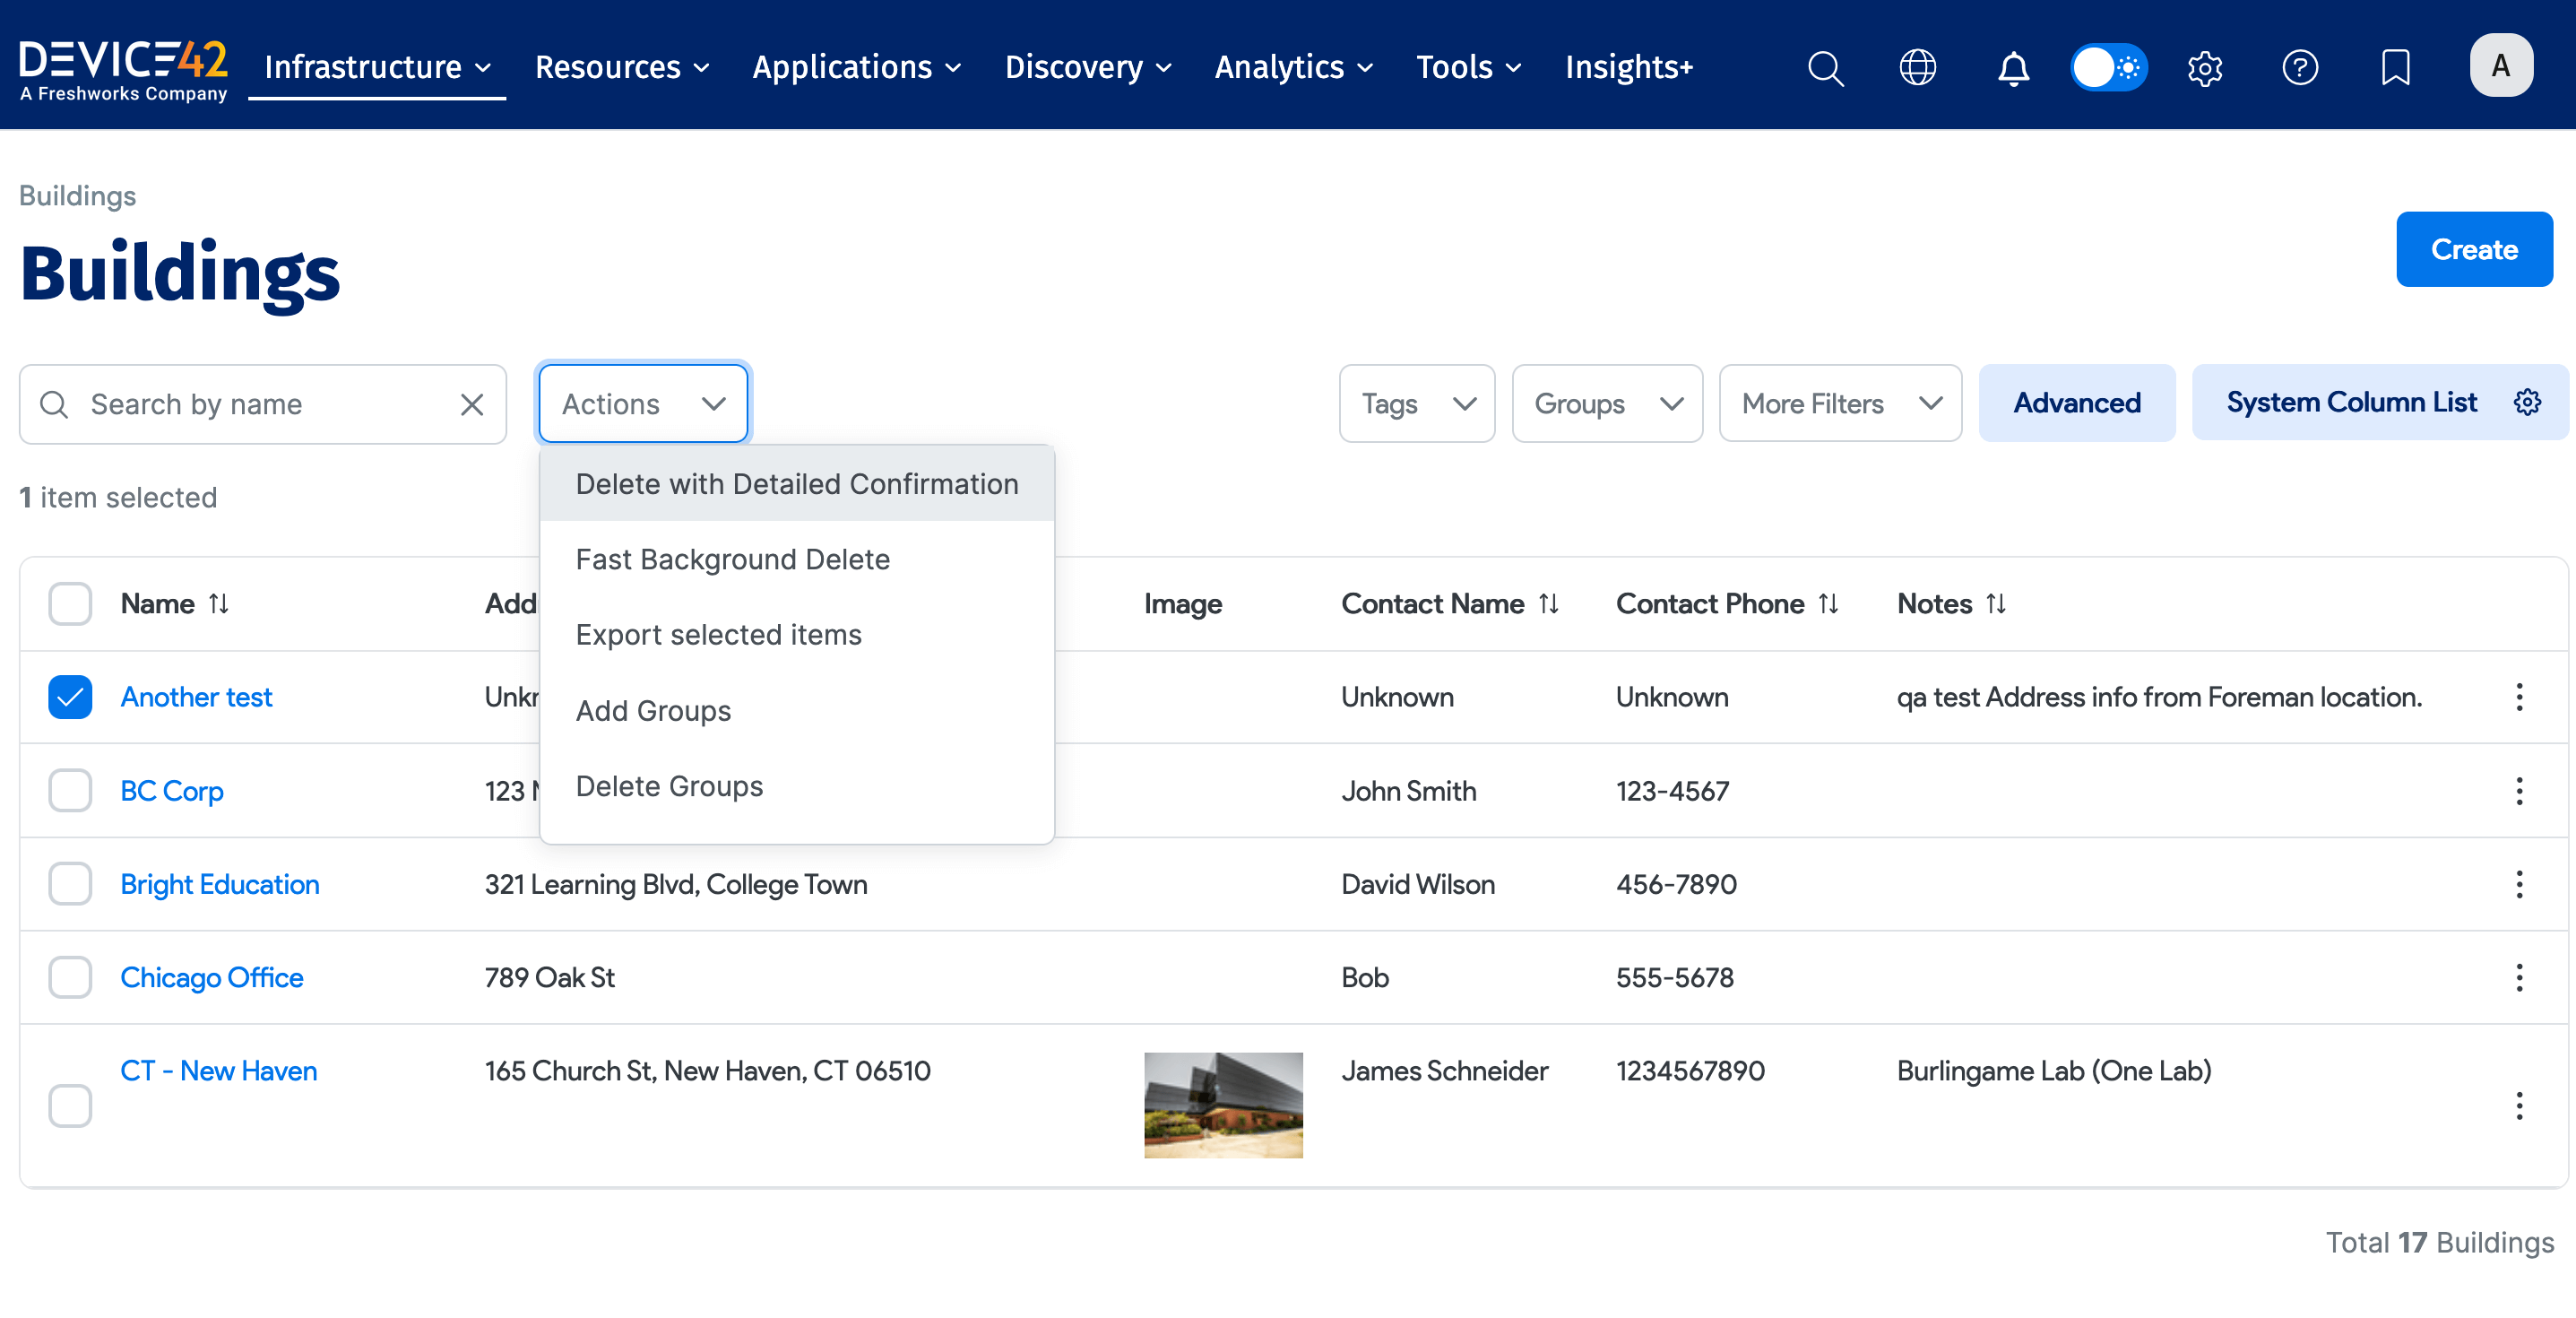The image size is (2576, 1318).
Task: Open the global search magnifier icon
Action: 1824,68
